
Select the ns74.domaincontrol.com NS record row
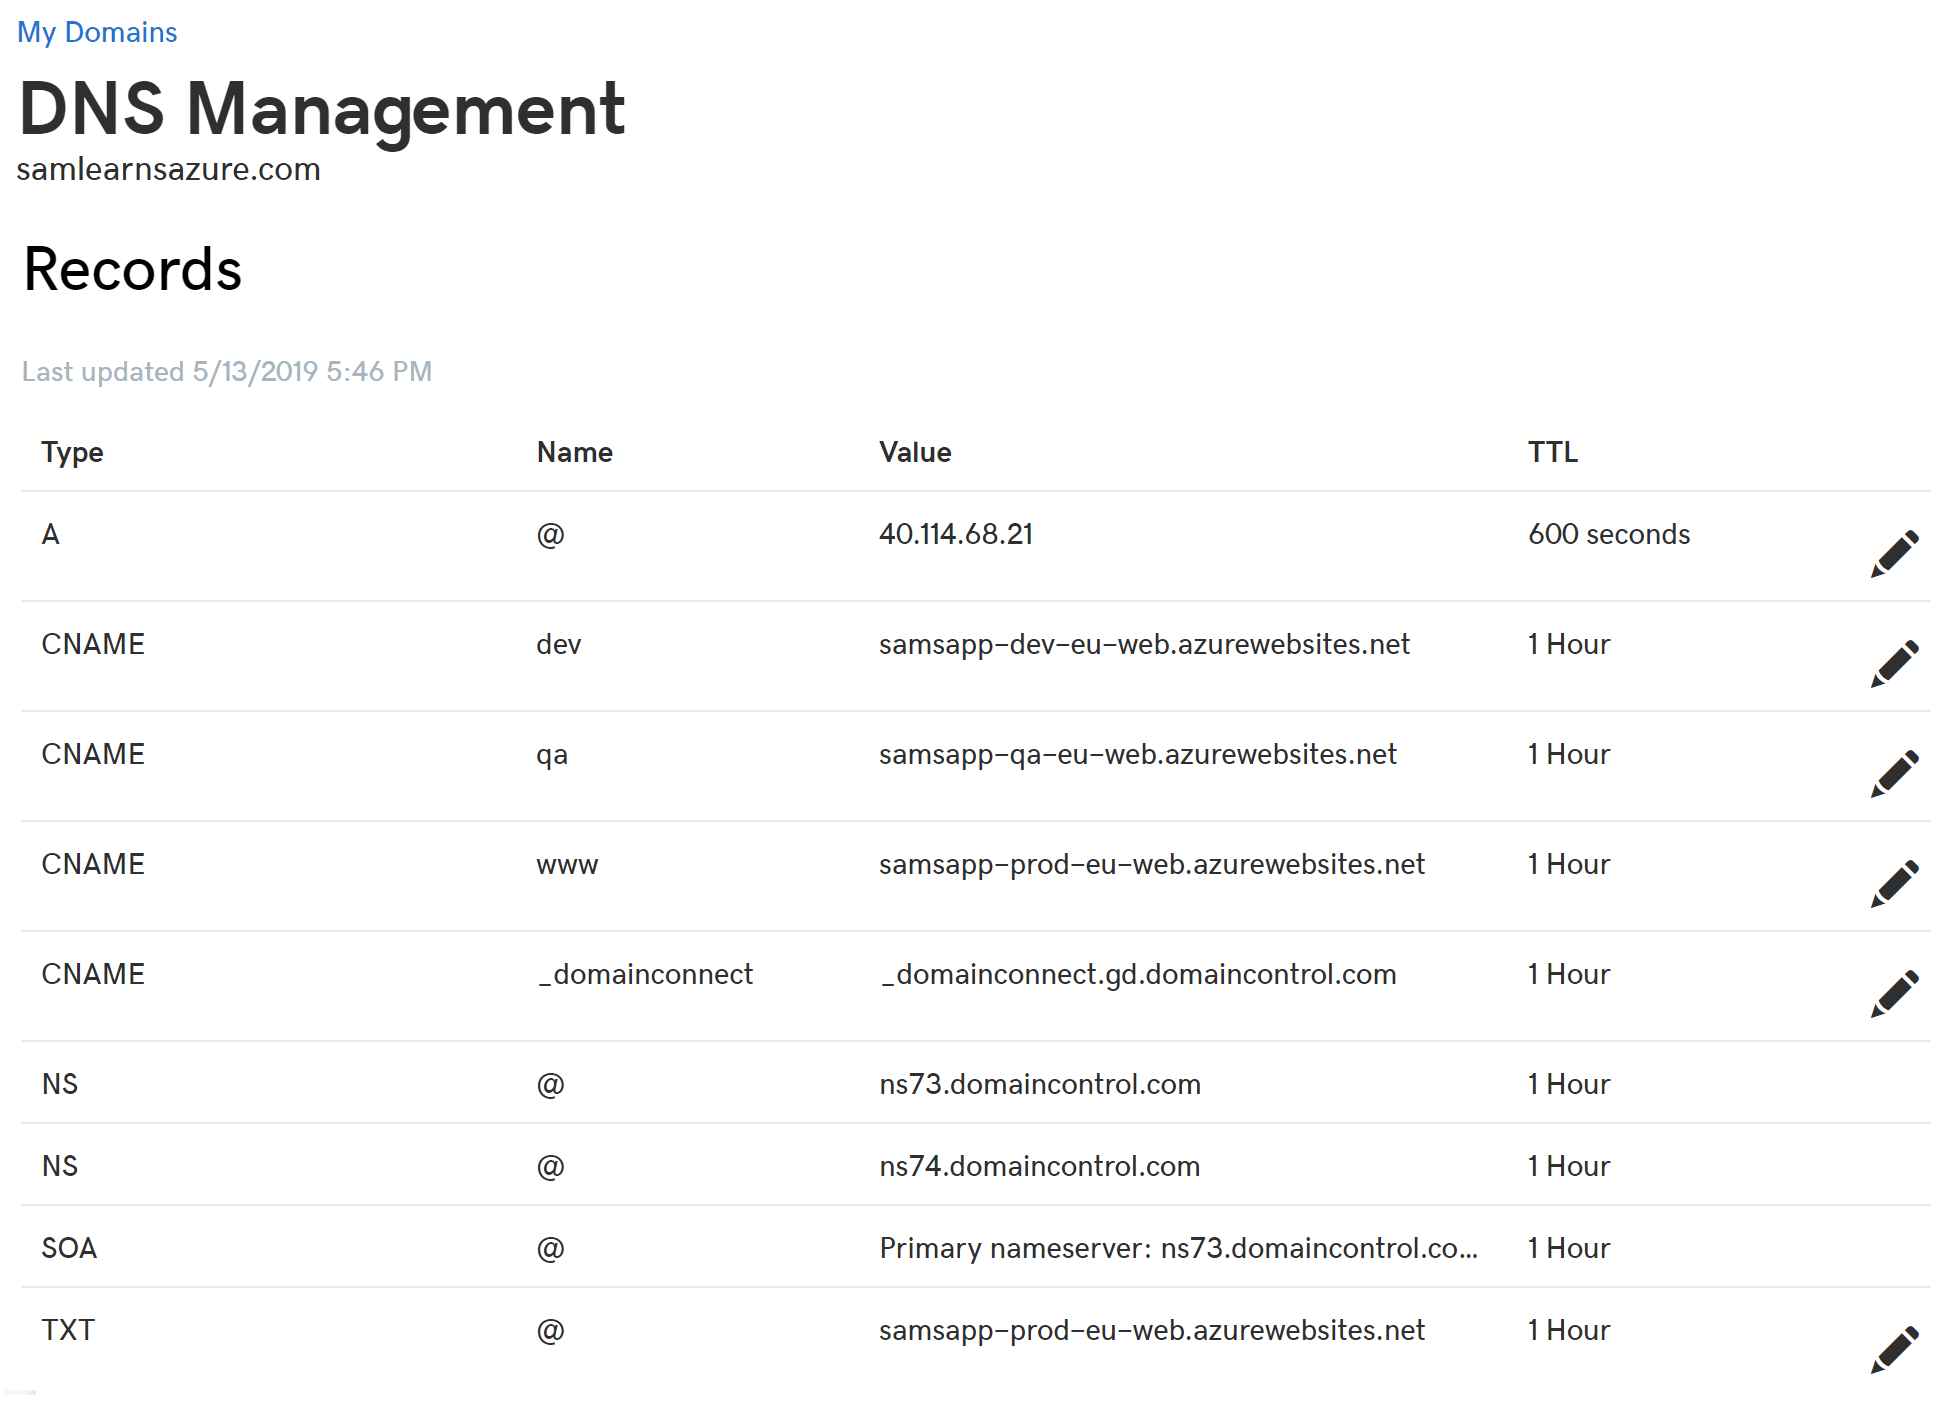[x=1039, y=1166]
